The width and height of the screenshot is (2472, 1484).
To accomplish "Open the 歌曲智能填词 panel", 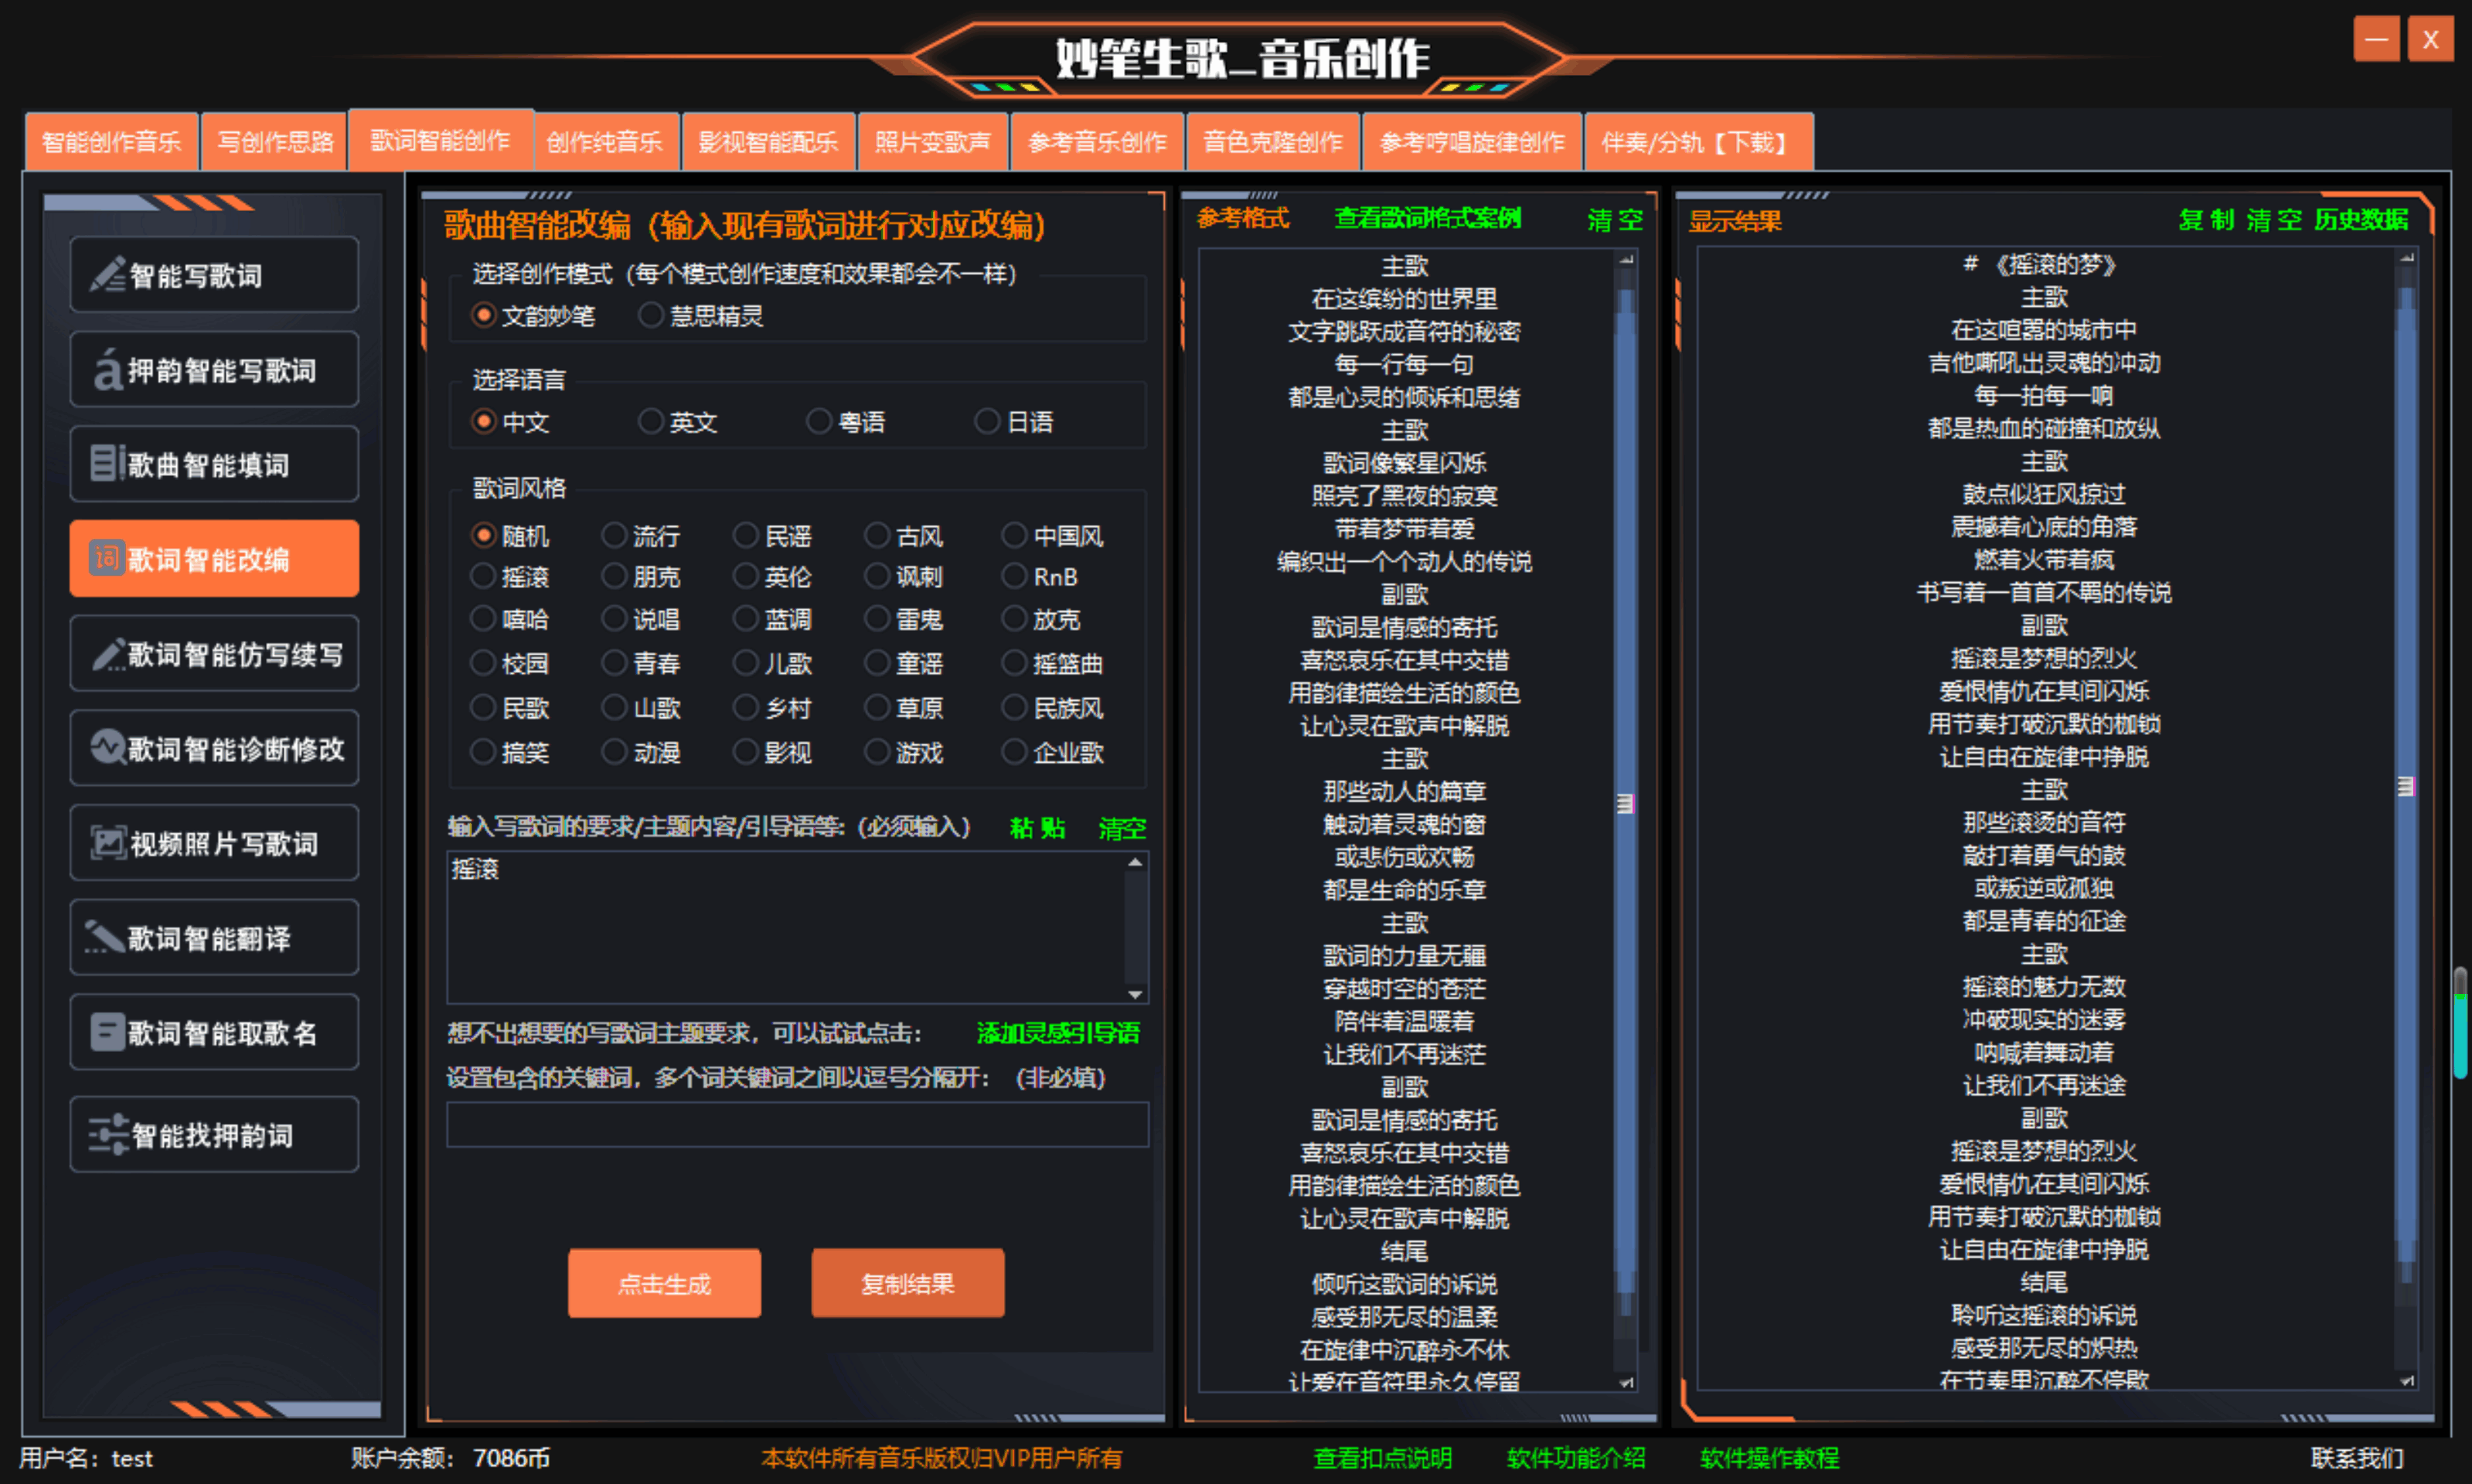I will tap(213, 462).
